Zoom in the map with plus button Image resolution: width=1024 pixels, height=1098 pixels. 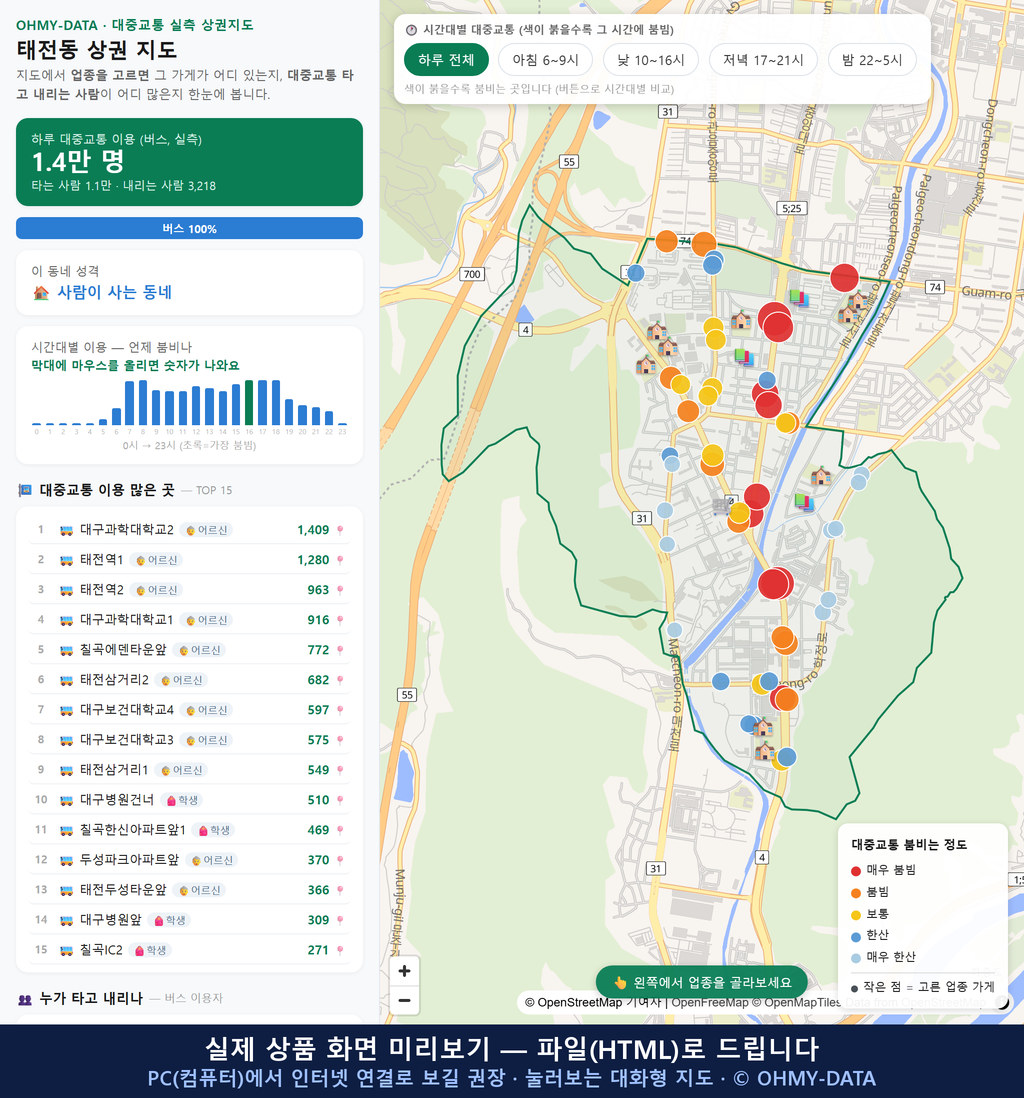[x=404, y=971]
